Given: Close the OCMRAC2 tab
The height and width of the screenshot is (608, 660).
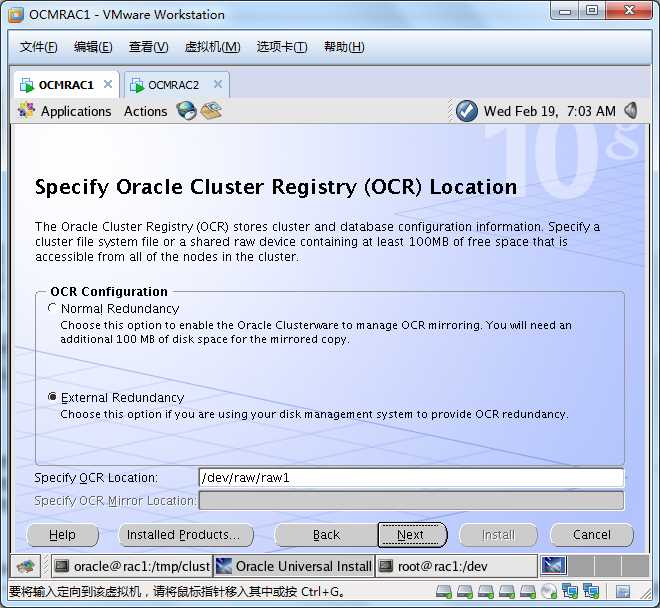Looking at the screenshot, I should (218, 84).
